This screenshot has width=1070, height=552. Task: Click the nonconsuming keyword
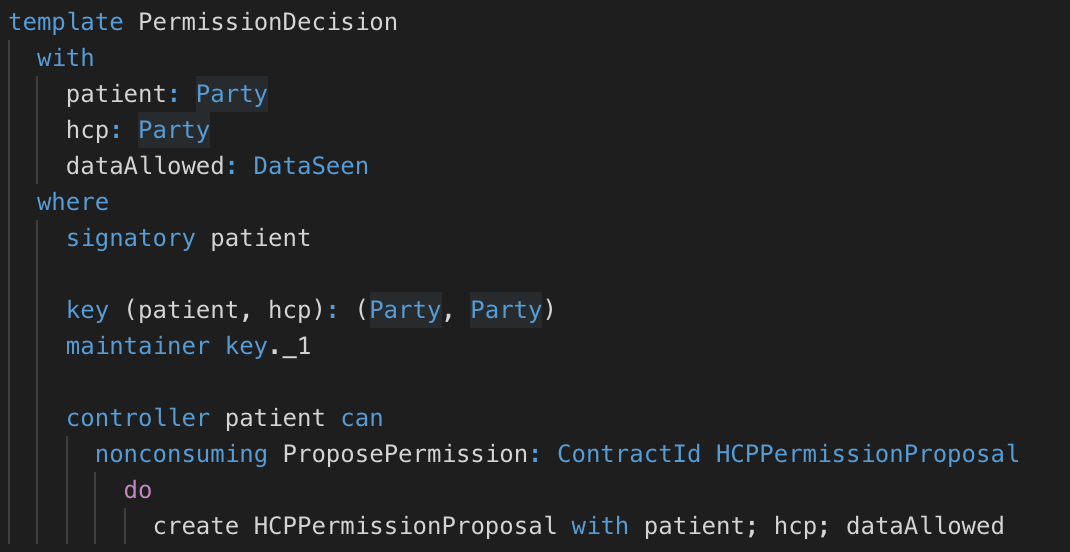point(182,454)
